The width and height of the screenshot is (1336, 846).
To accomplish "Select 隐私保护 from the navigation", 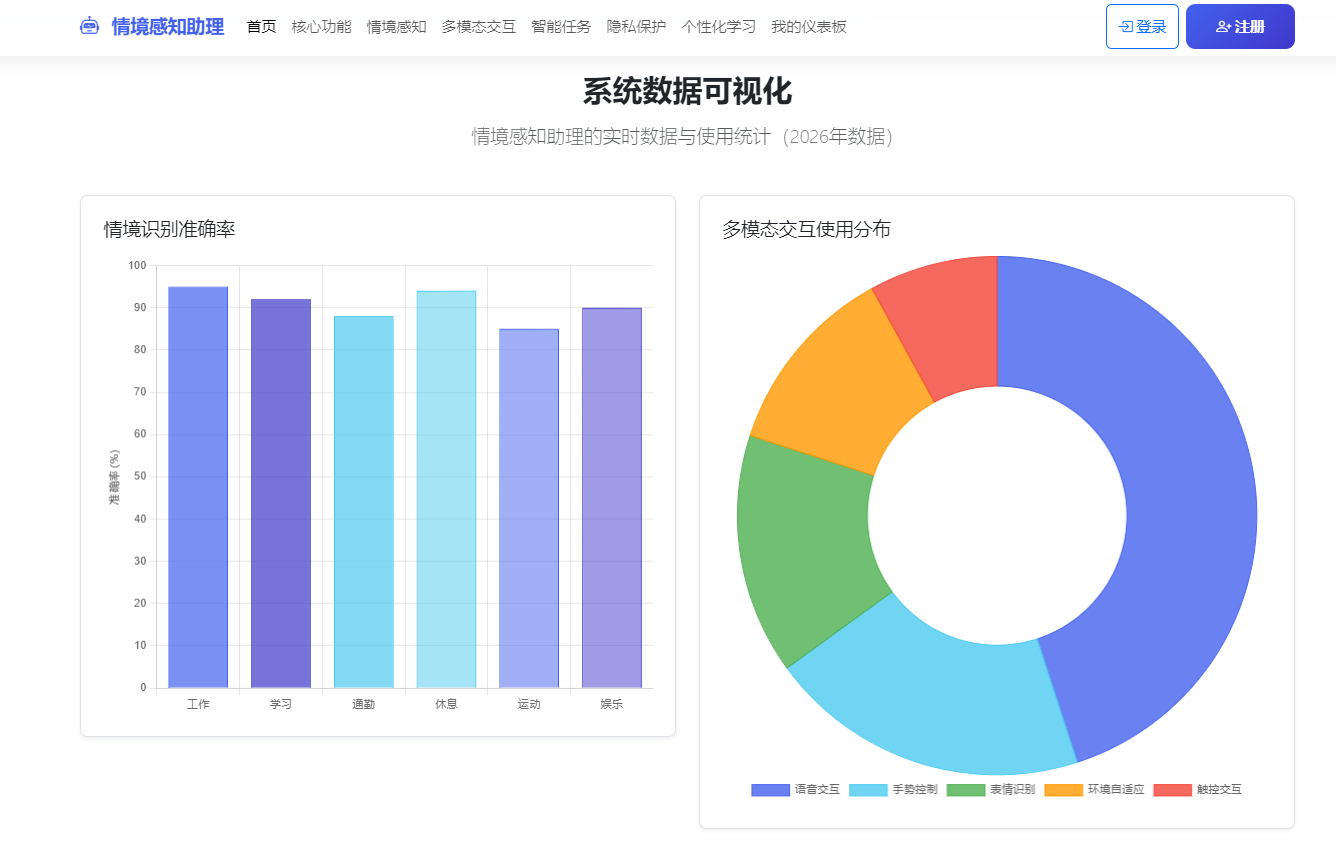I will click(638, 27).
